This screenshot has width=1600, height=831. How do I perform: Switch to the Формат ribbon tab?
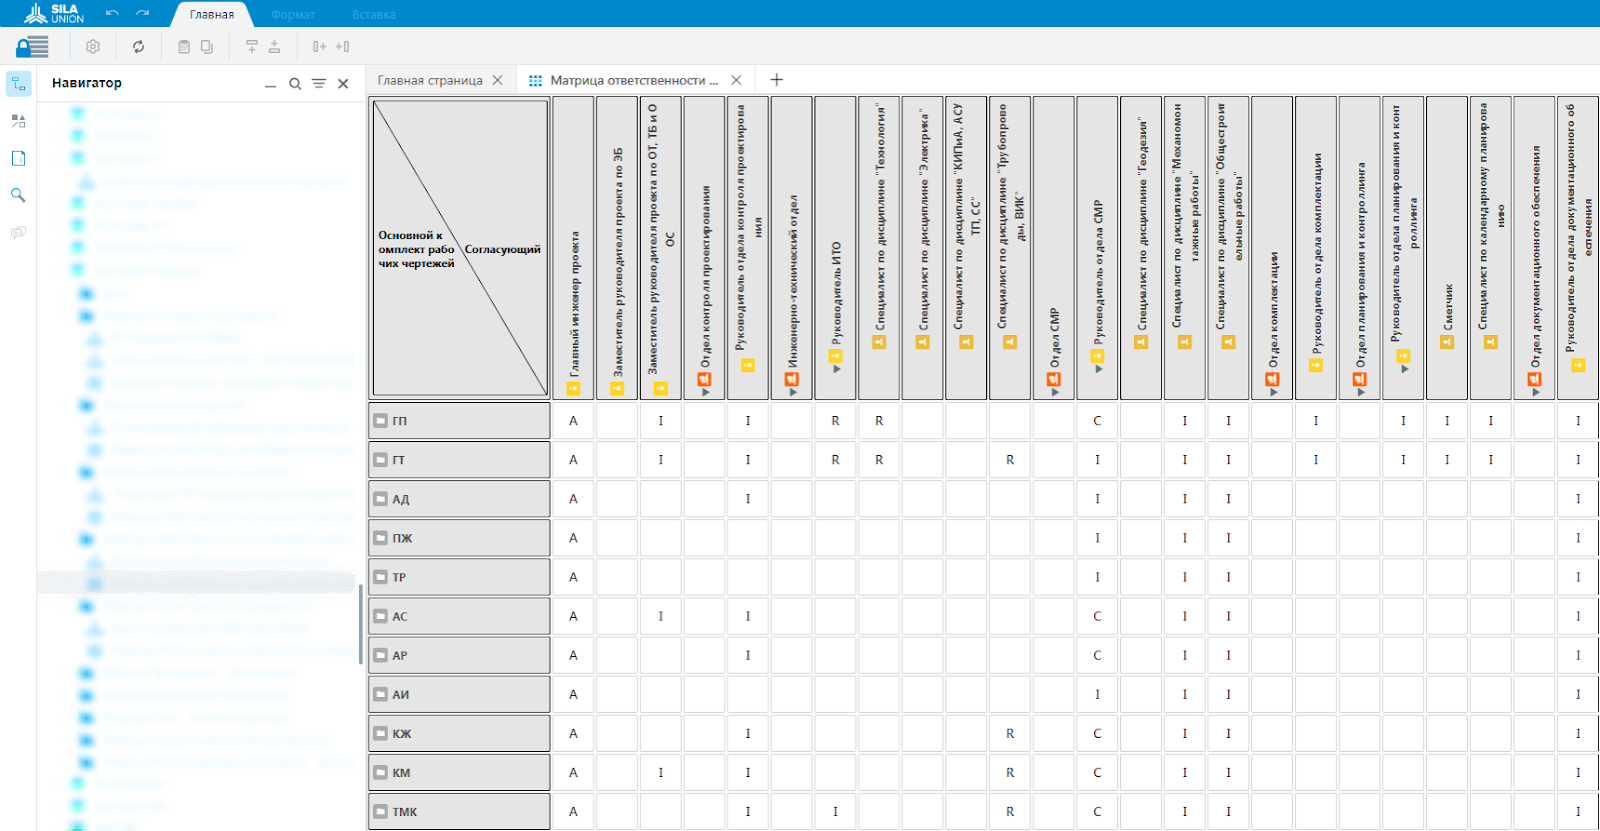pyautogui.click(x=293, y=14)
